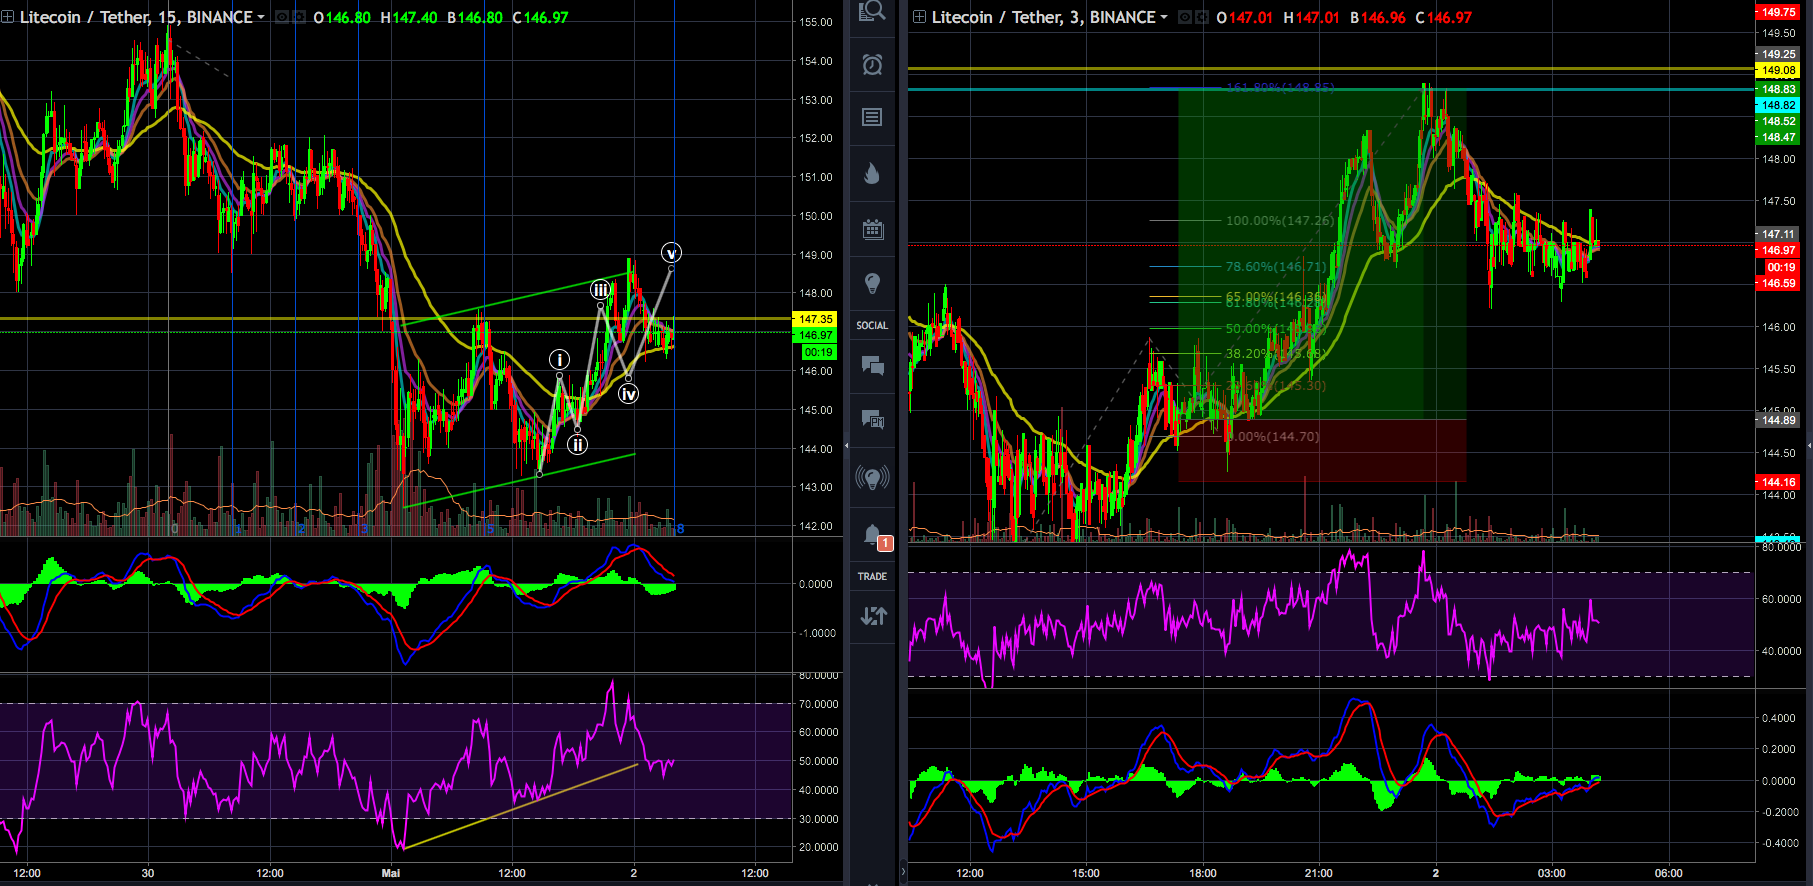Screen dimensions: 1813x886
Task: Select Elliott wave label (iv) on left chart
Action: (x=628, y=394)
